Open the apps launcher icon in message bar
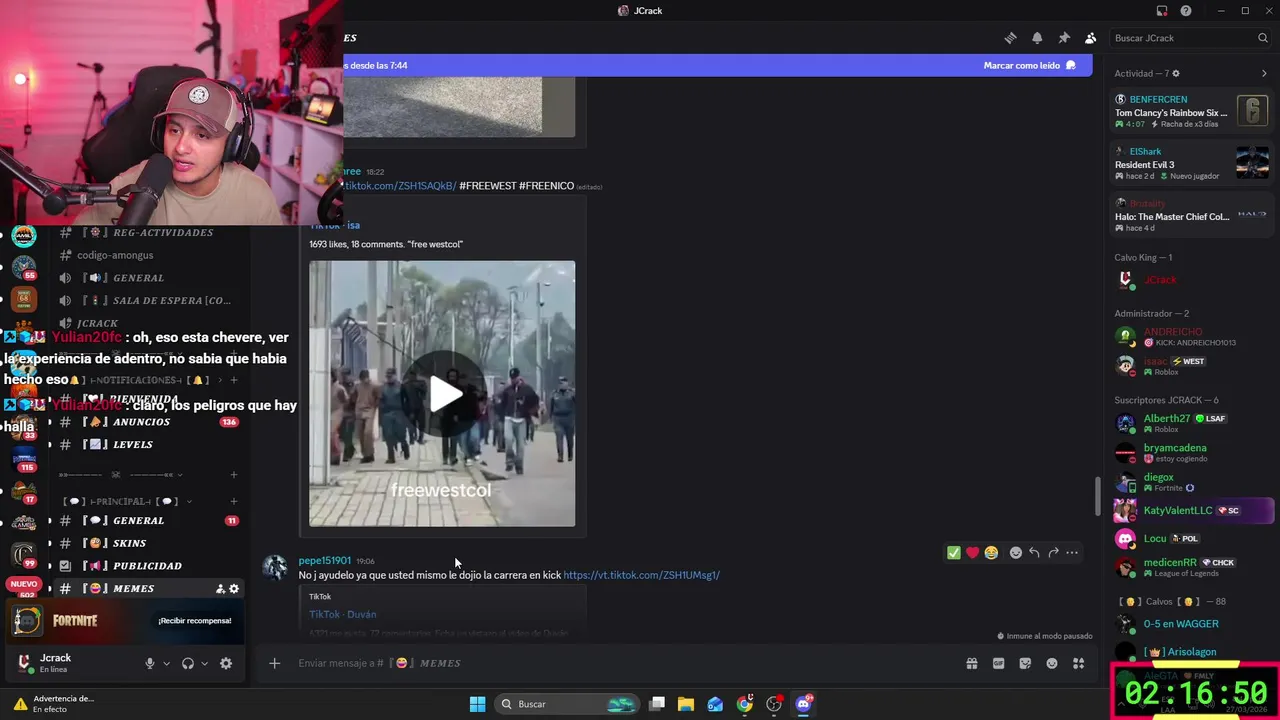 coord(1078,663)
